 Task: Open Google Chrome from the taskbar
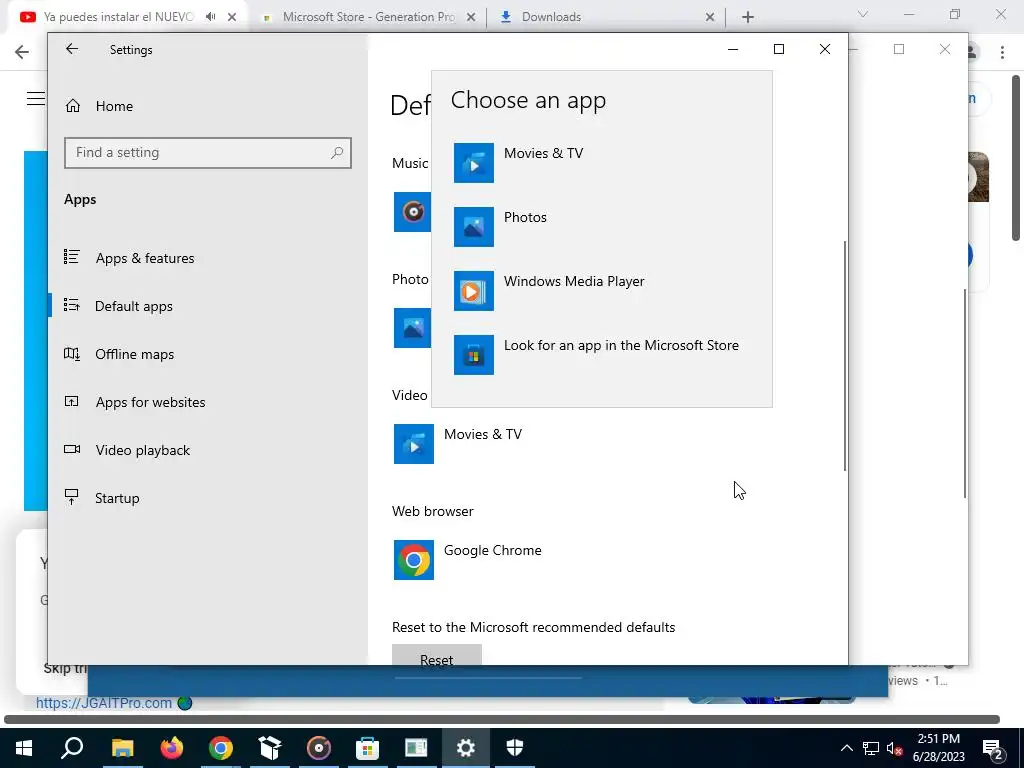221,748
